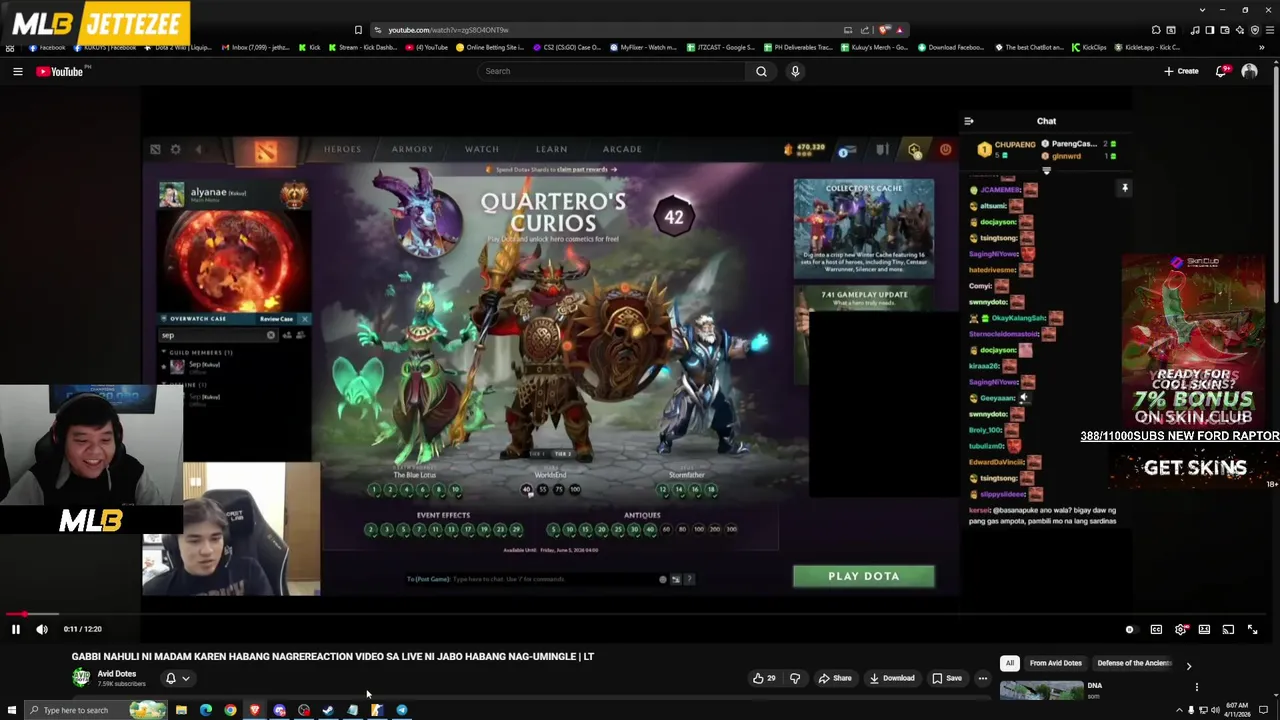Open the account avatar menu

pos(1249,71)
